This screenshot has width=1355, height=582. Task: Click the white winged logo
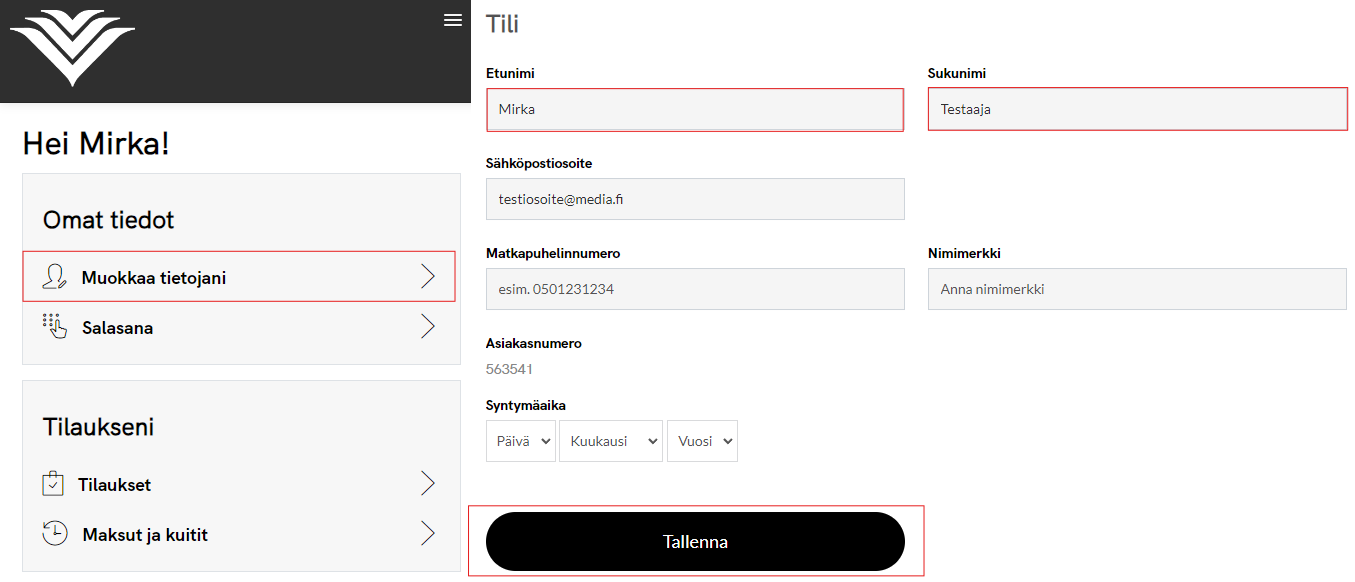[x=72, y=46]
